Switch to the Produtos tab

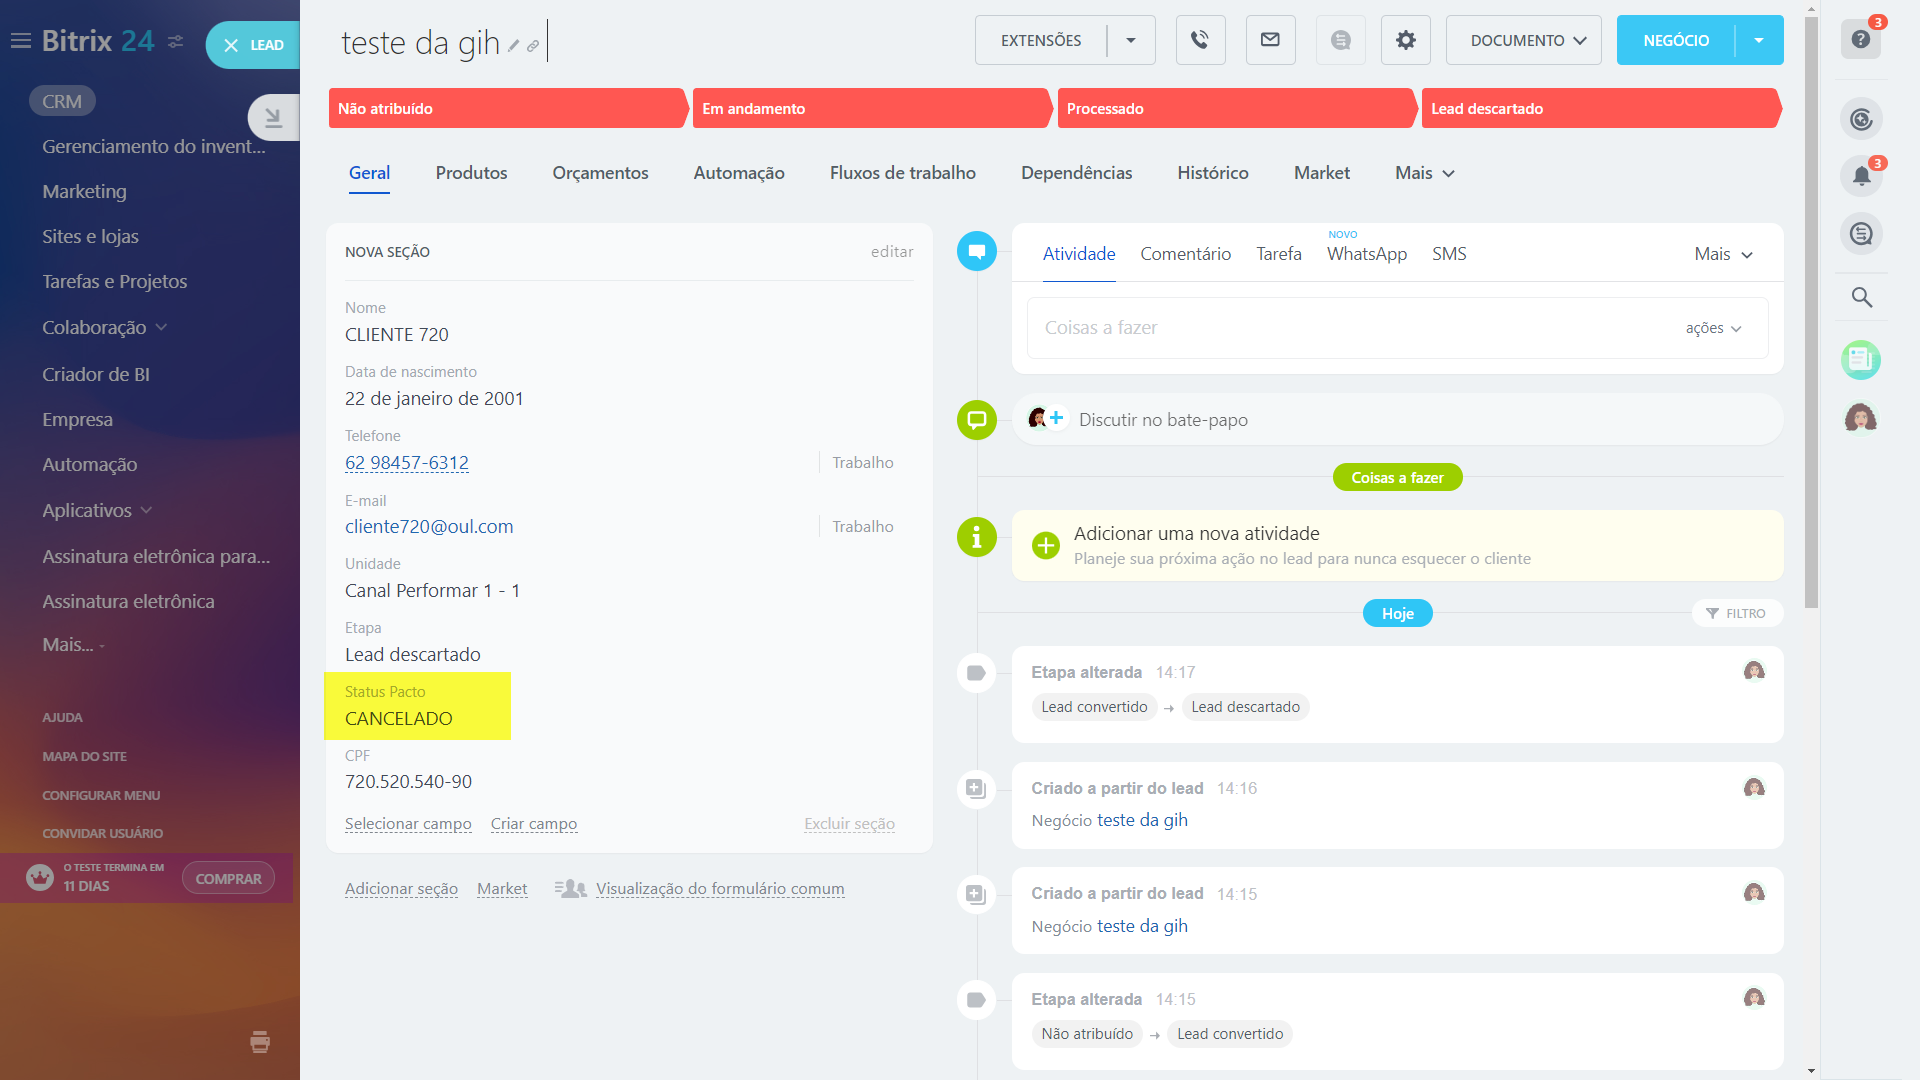[x=471, y=173]
